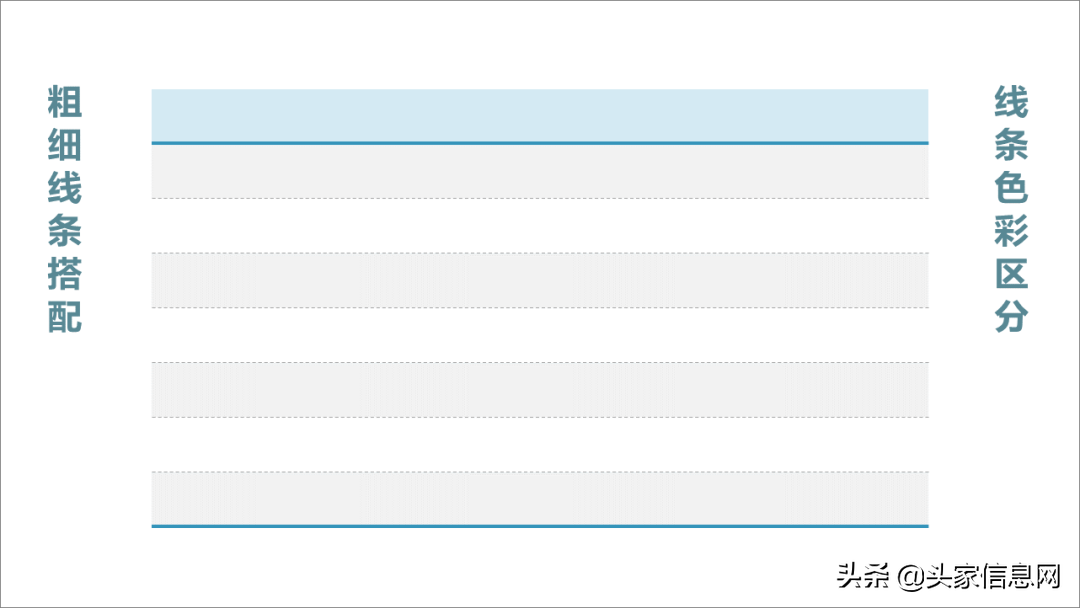Click the 条 character in left title
Image resolution: width=1080 pixels, height=608 pixels.
pos(65,231)
